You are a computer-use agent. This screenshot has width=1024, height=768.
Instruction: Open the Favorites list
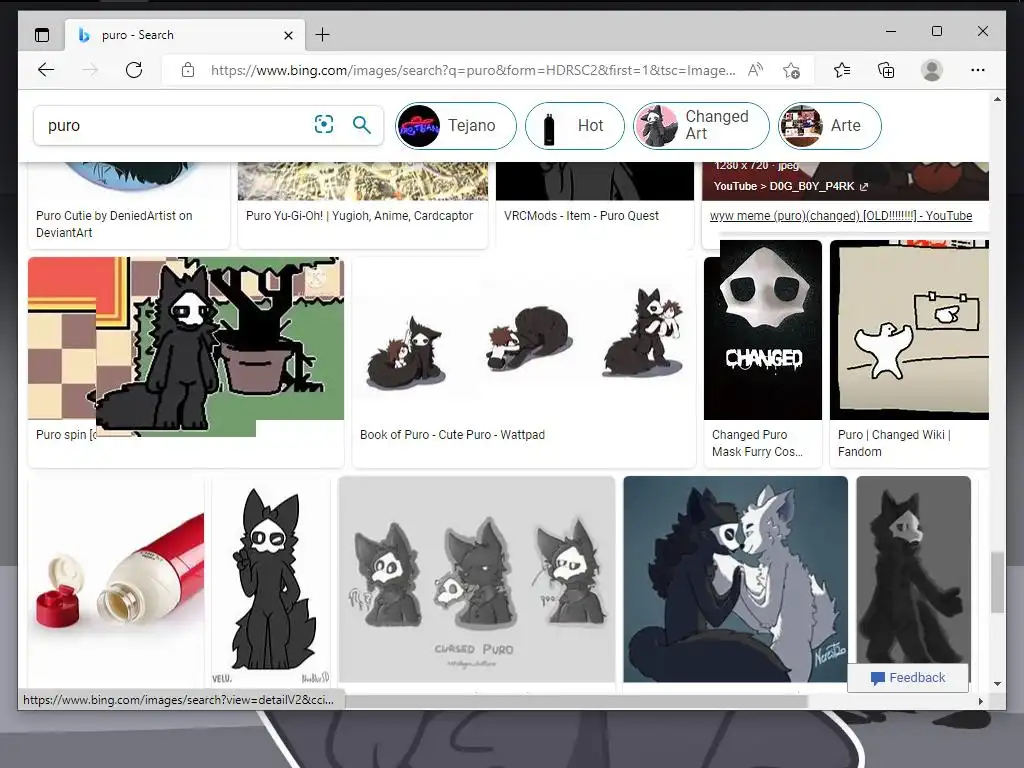point(842,70)
